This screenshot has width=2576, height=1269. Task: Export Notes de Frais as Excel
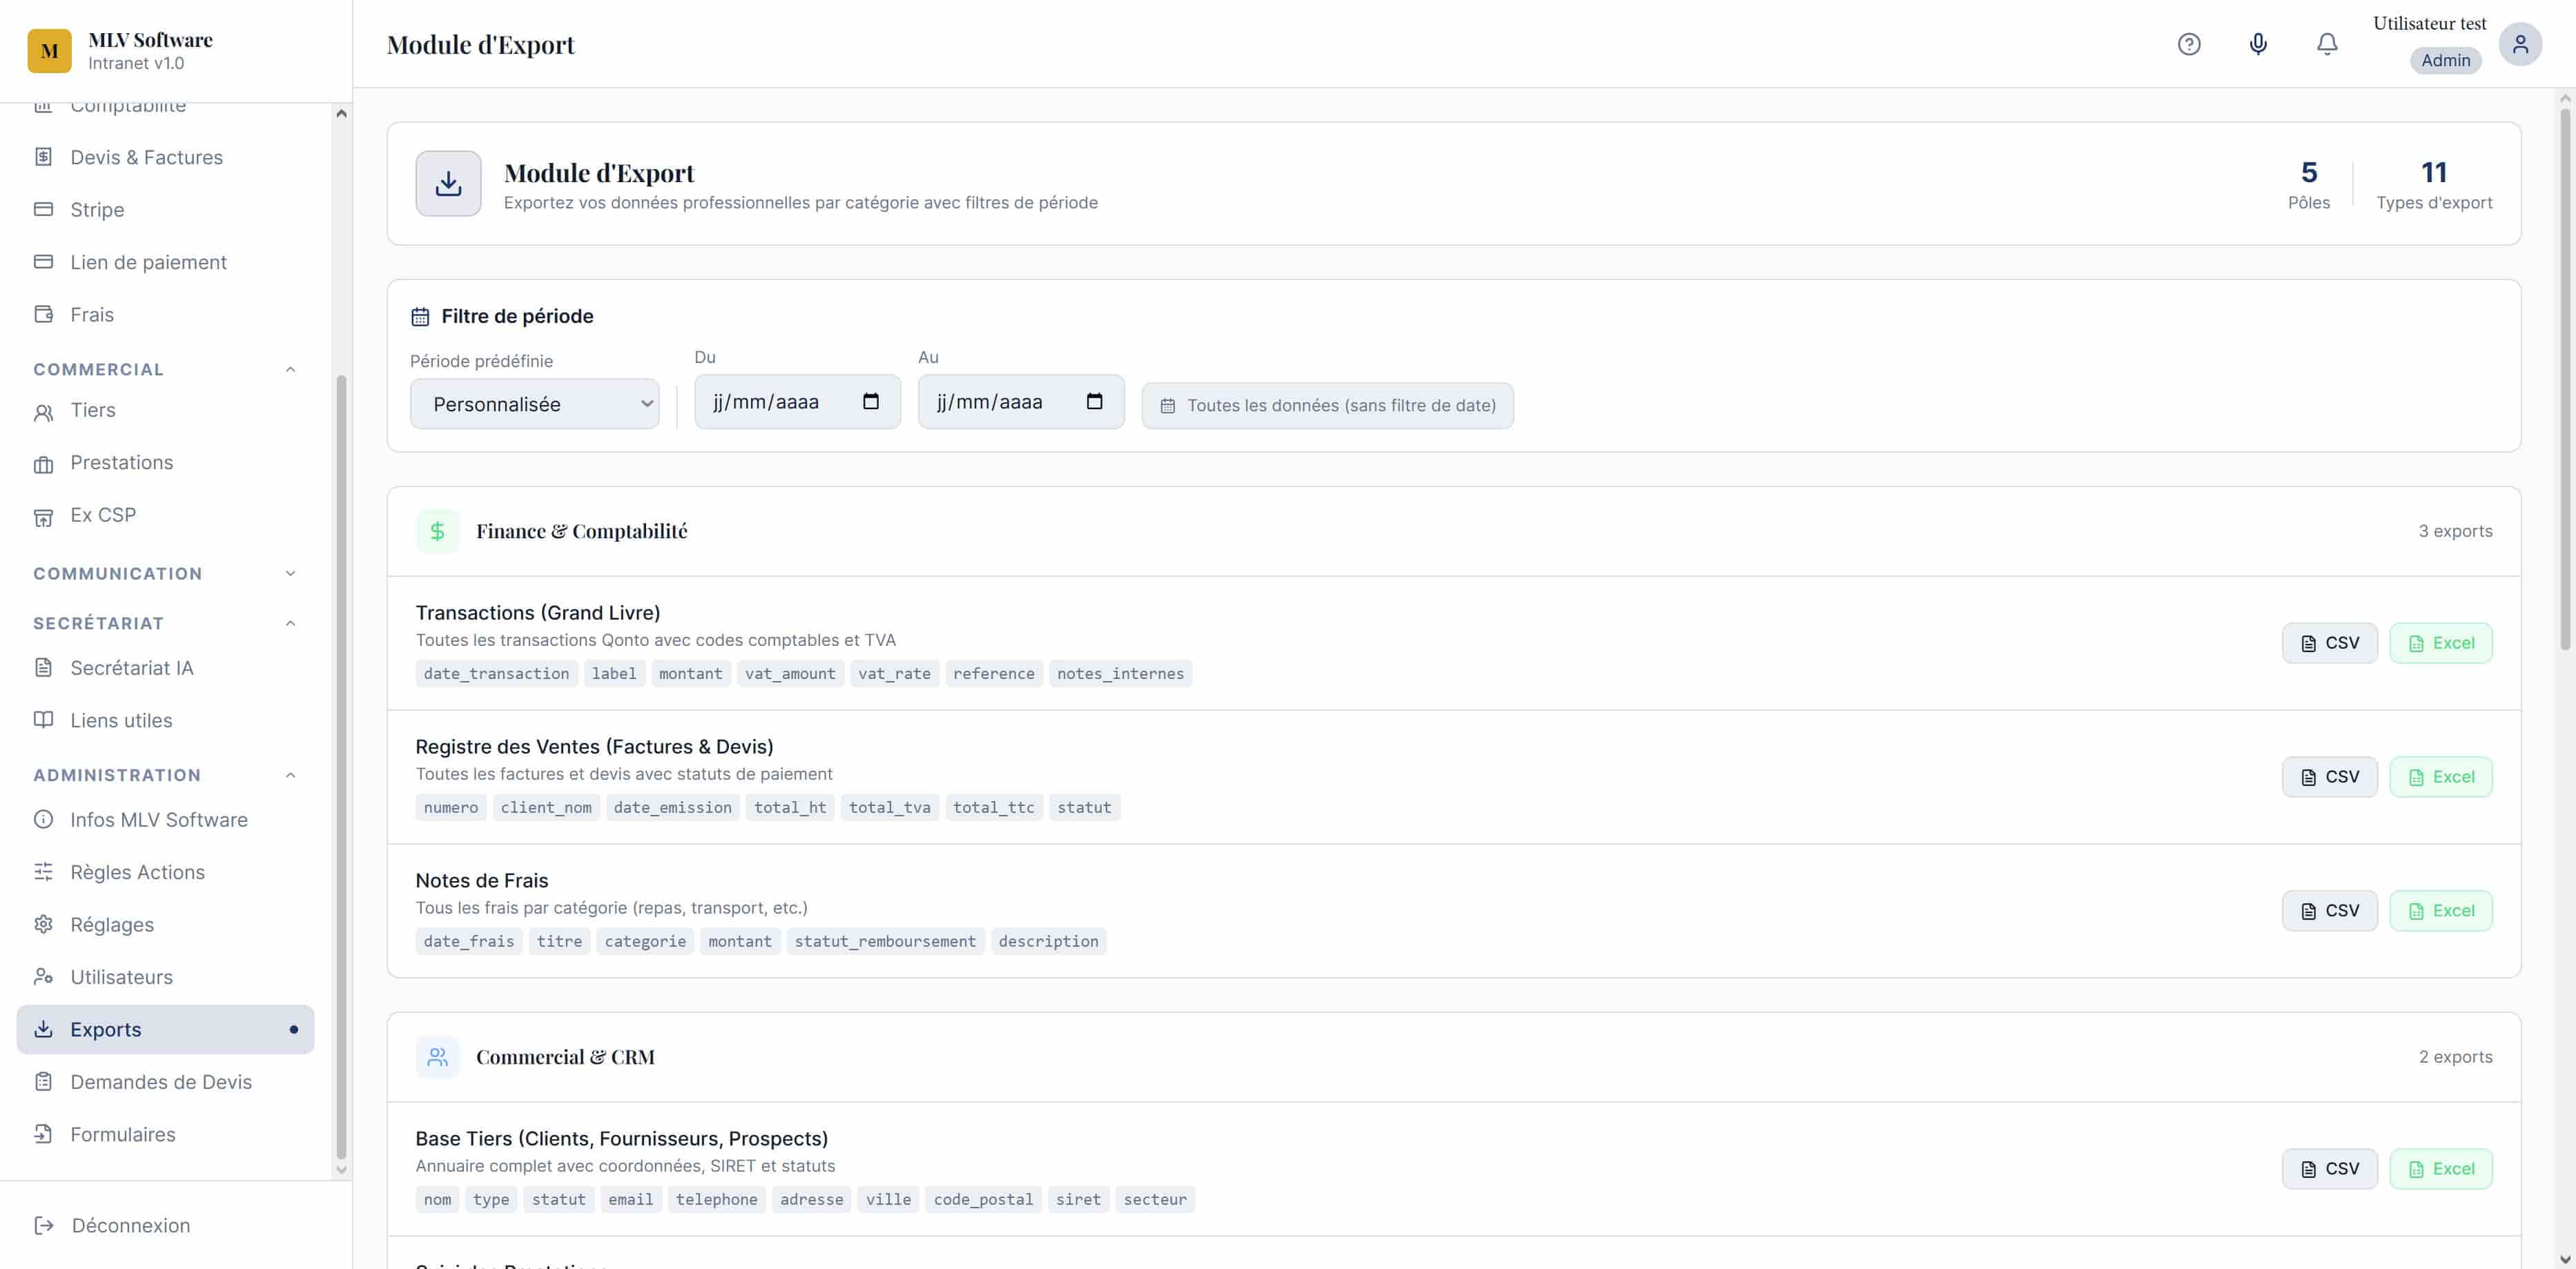click(x=2440, y=911)
